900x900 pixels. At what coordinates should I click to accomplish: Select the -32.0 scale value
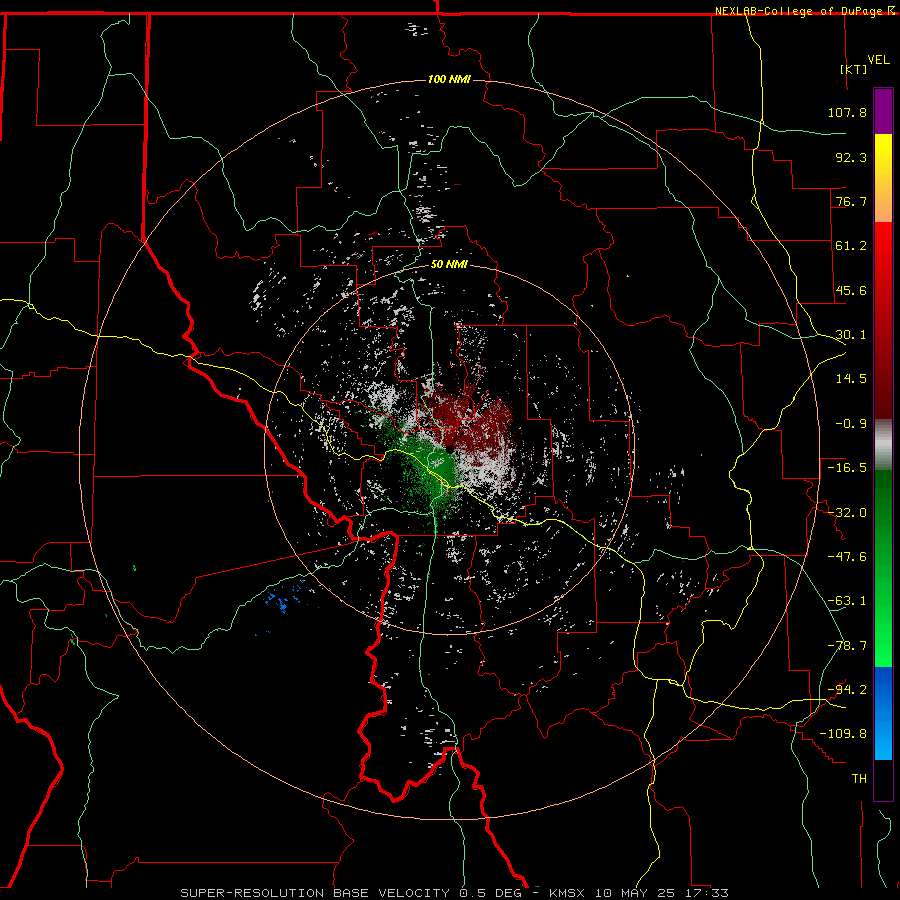tap(847, 513)
